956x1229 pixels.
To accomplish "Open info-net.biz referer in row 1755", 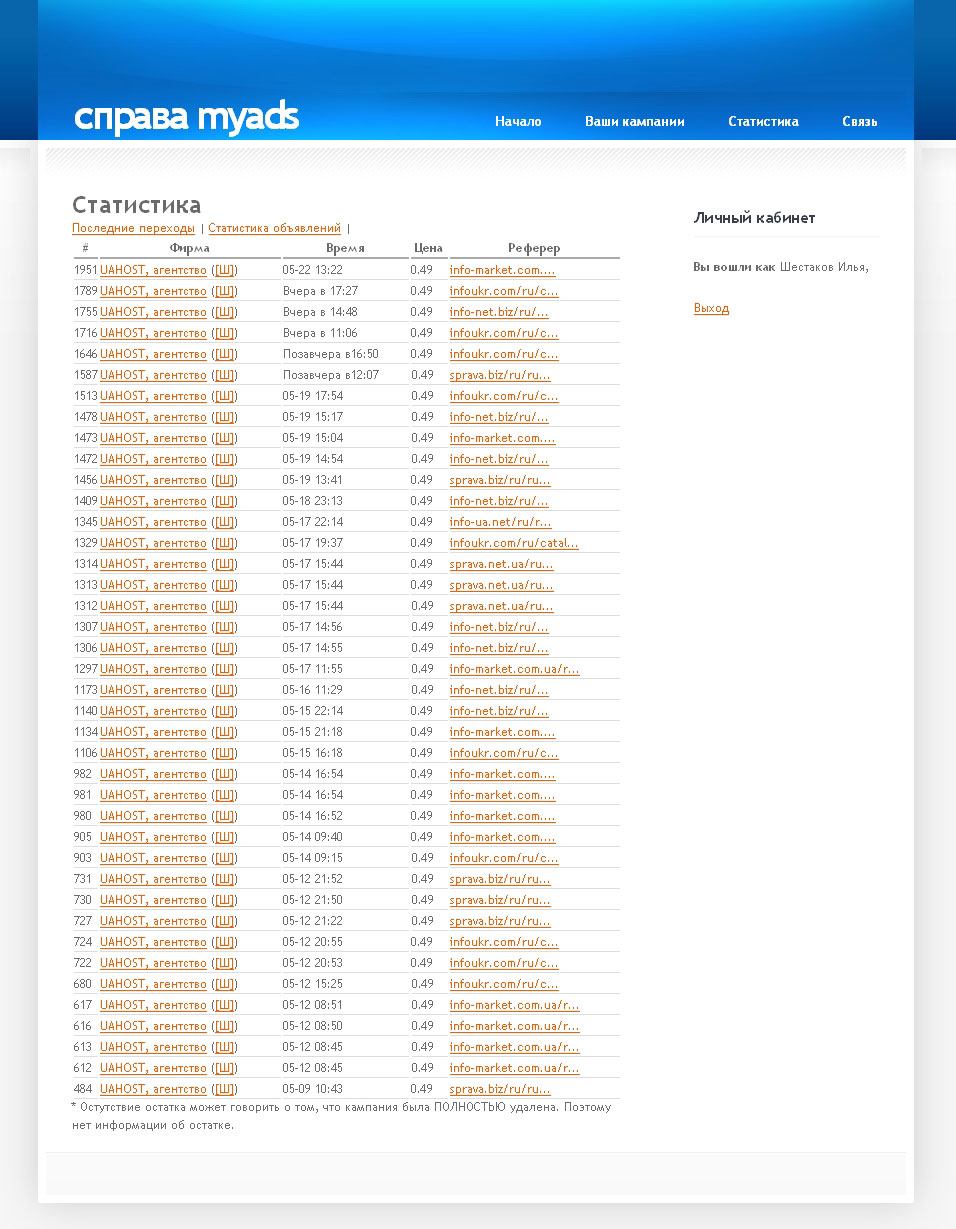I will 499,312.
